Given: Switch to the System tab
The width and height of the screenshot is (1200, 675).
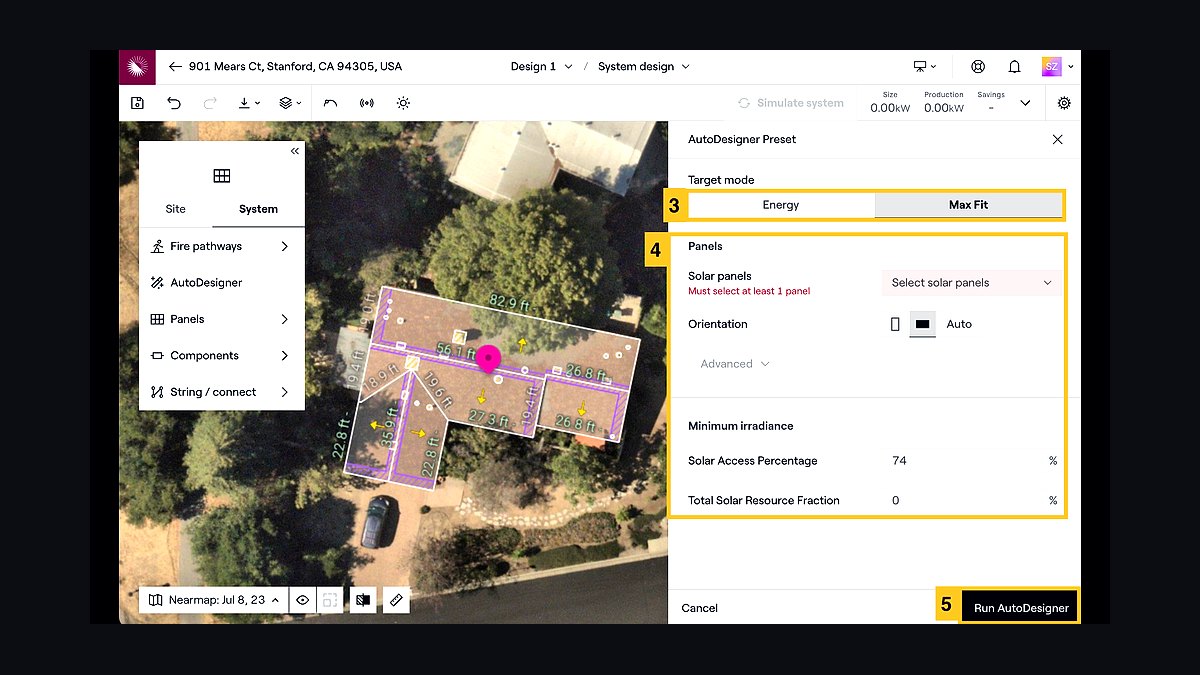Looking at the screenshot, I should tap(258, 209).
